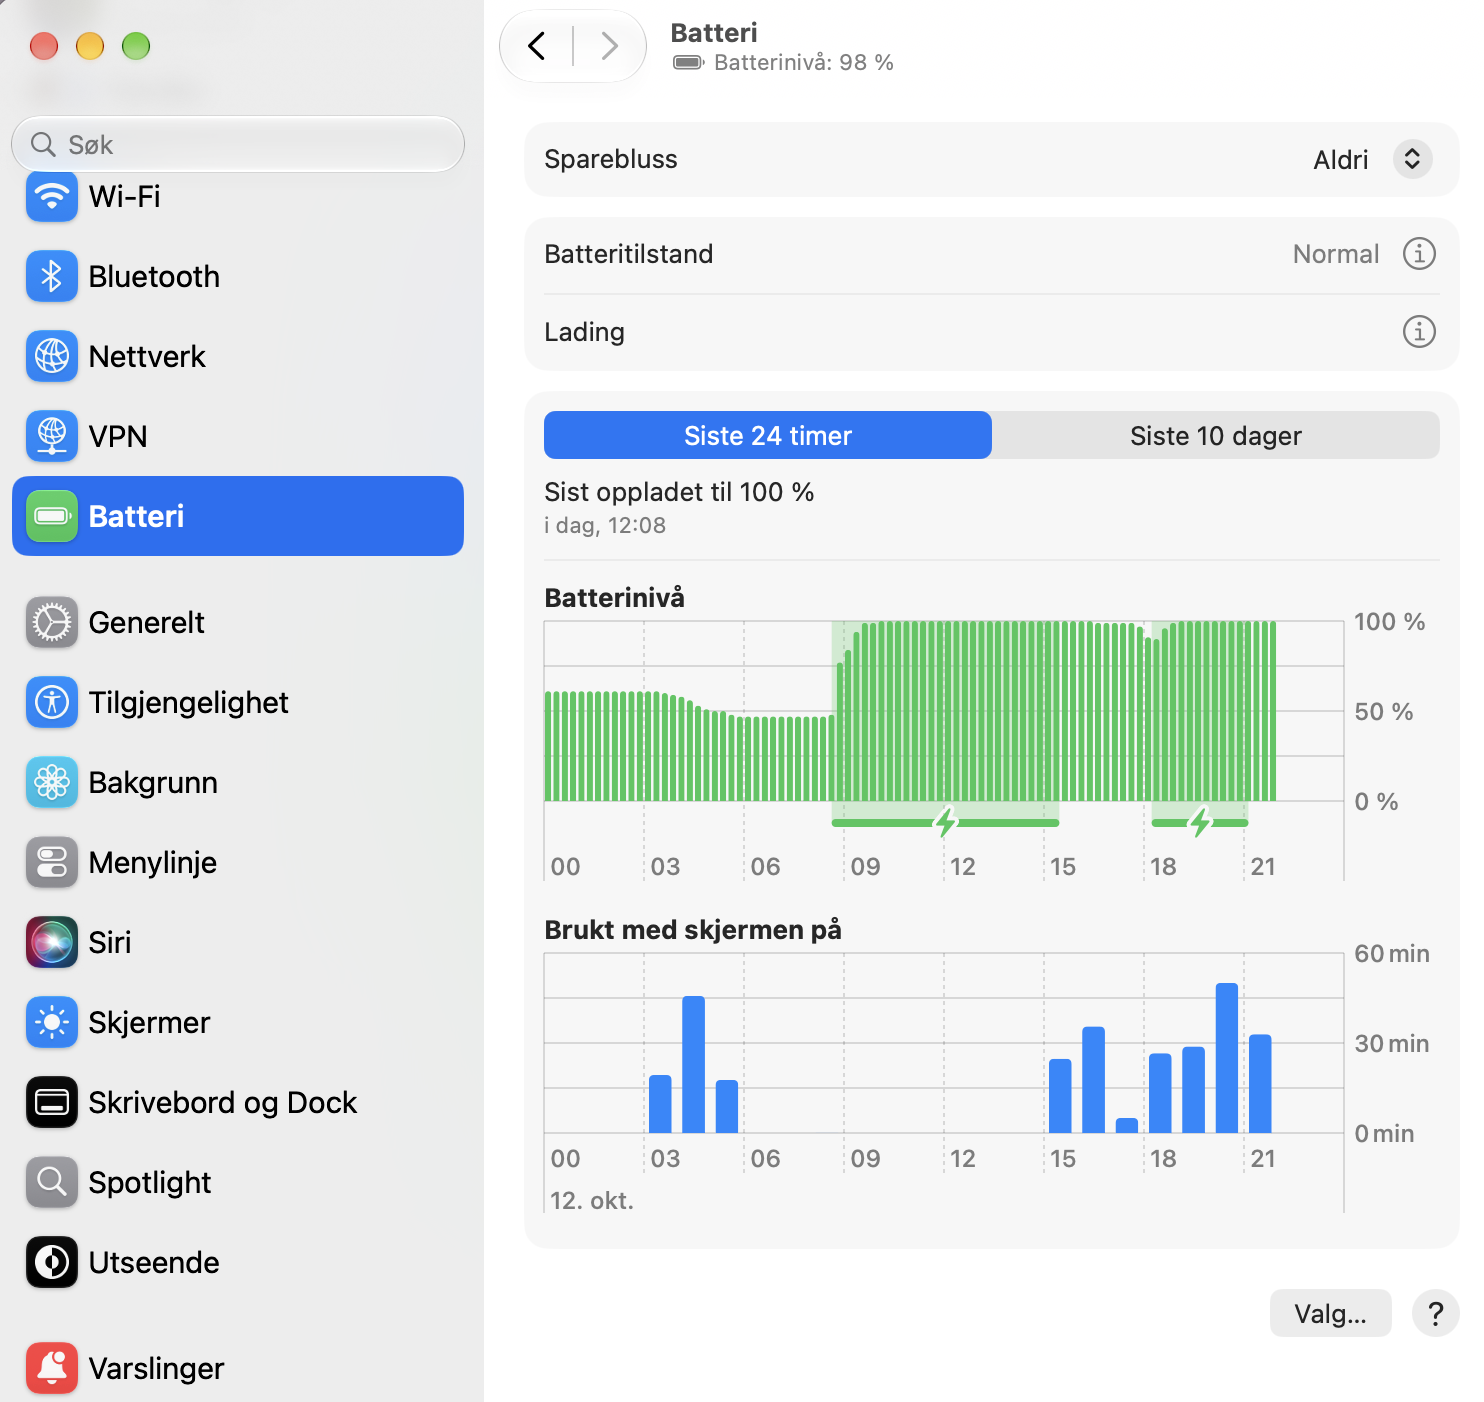This screenshot has height=1402, width=1484.
Task: Open the Sparebluss Aldri dropdown
Action: point(1372,159)
